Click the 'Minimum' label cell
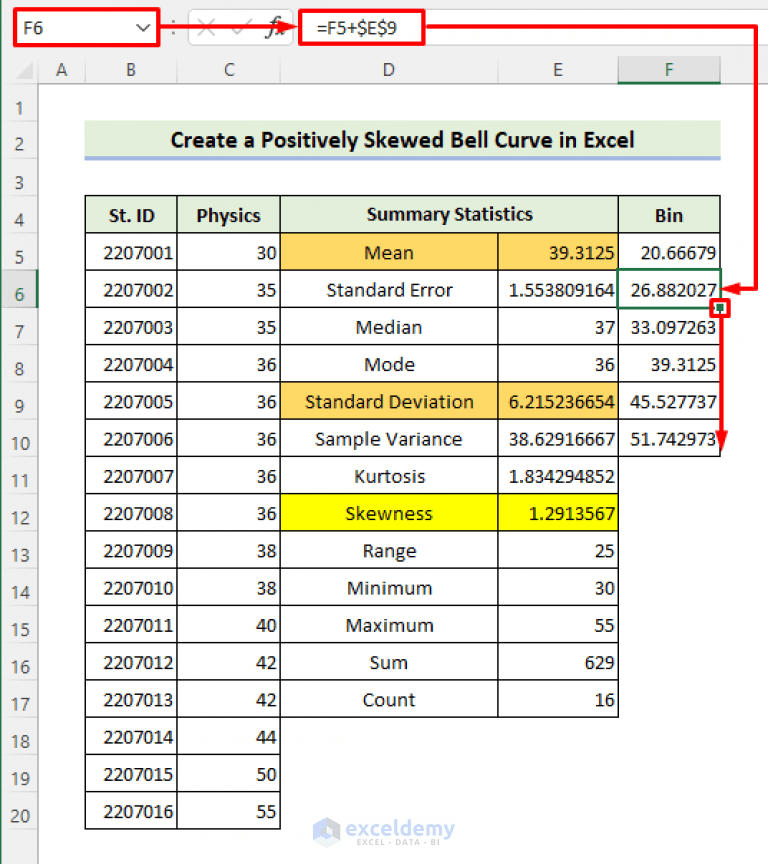 tap(389, 587)
